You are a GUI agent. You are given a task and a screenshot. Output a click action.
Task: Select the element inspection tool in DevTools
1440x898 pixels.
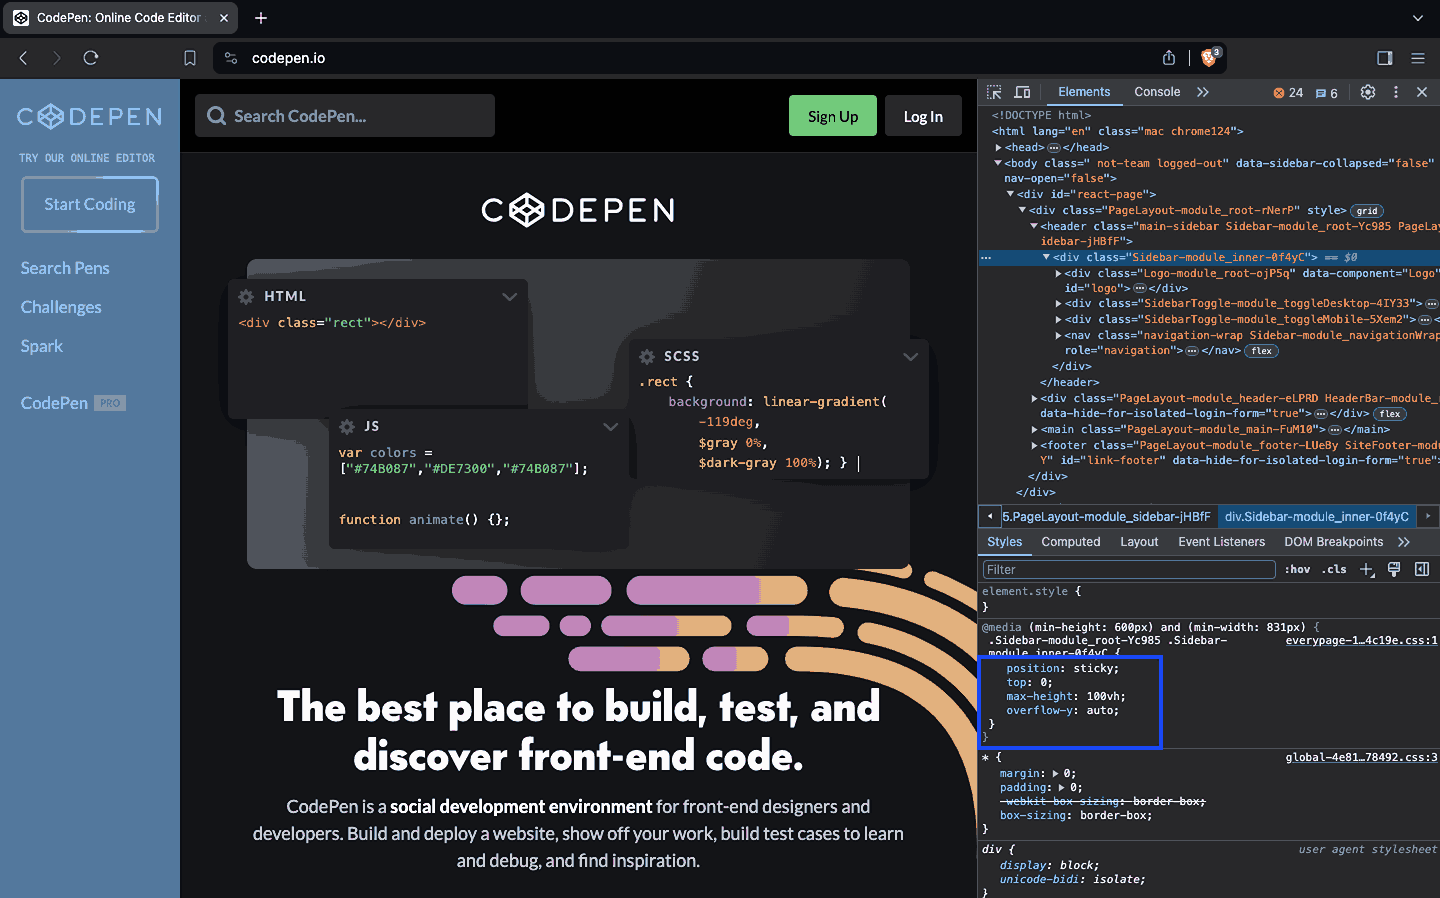(994, 91)
